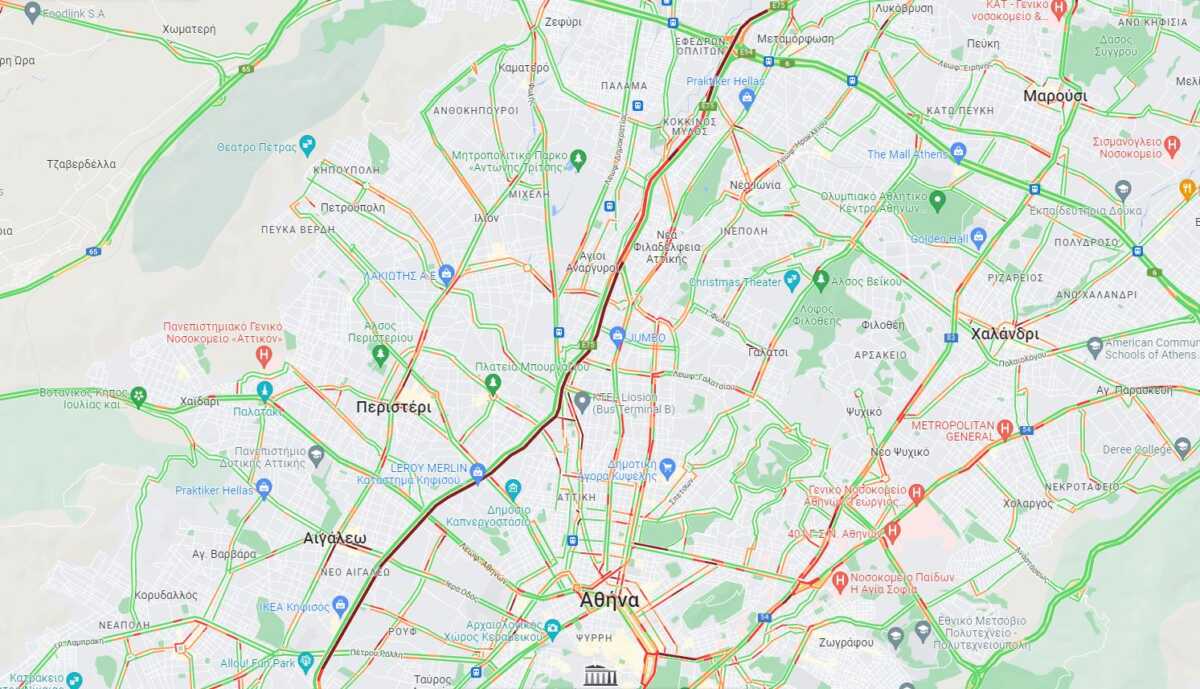Click the IKEA Κηφισός shopping pin

340,605
